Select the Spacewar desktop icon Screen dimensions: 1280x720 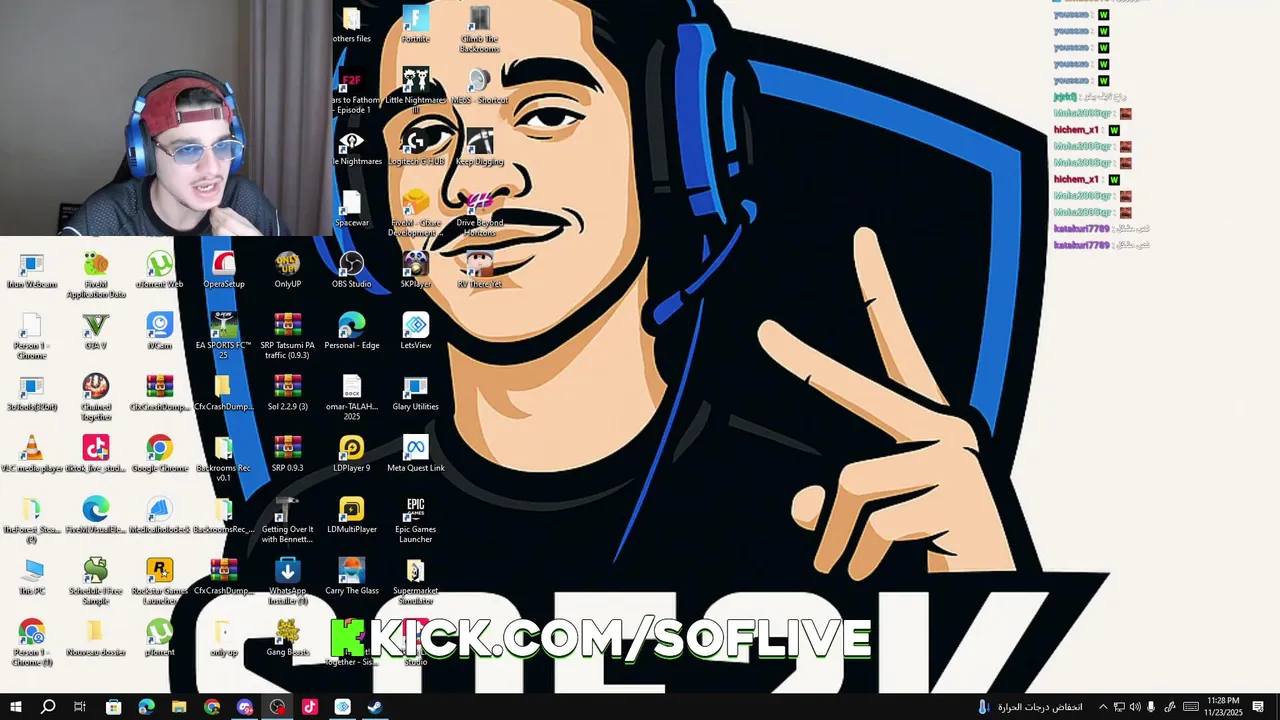352,209
